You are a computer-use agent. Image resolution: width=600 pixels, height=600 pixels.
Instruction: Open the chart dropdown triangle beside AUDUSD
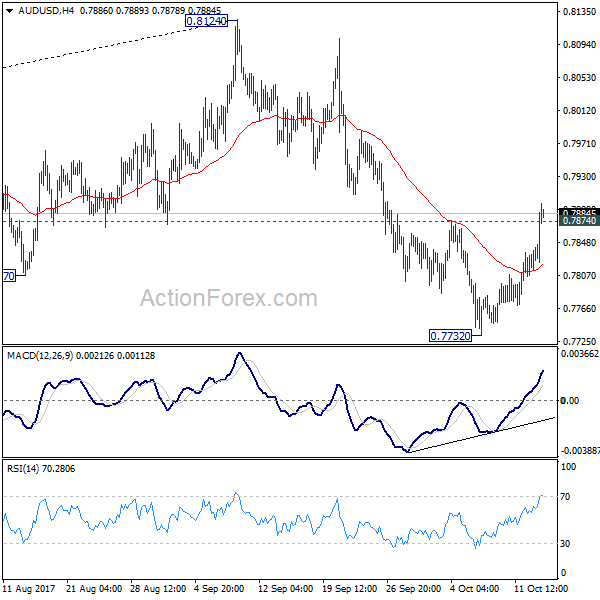[x=10, y=11]
